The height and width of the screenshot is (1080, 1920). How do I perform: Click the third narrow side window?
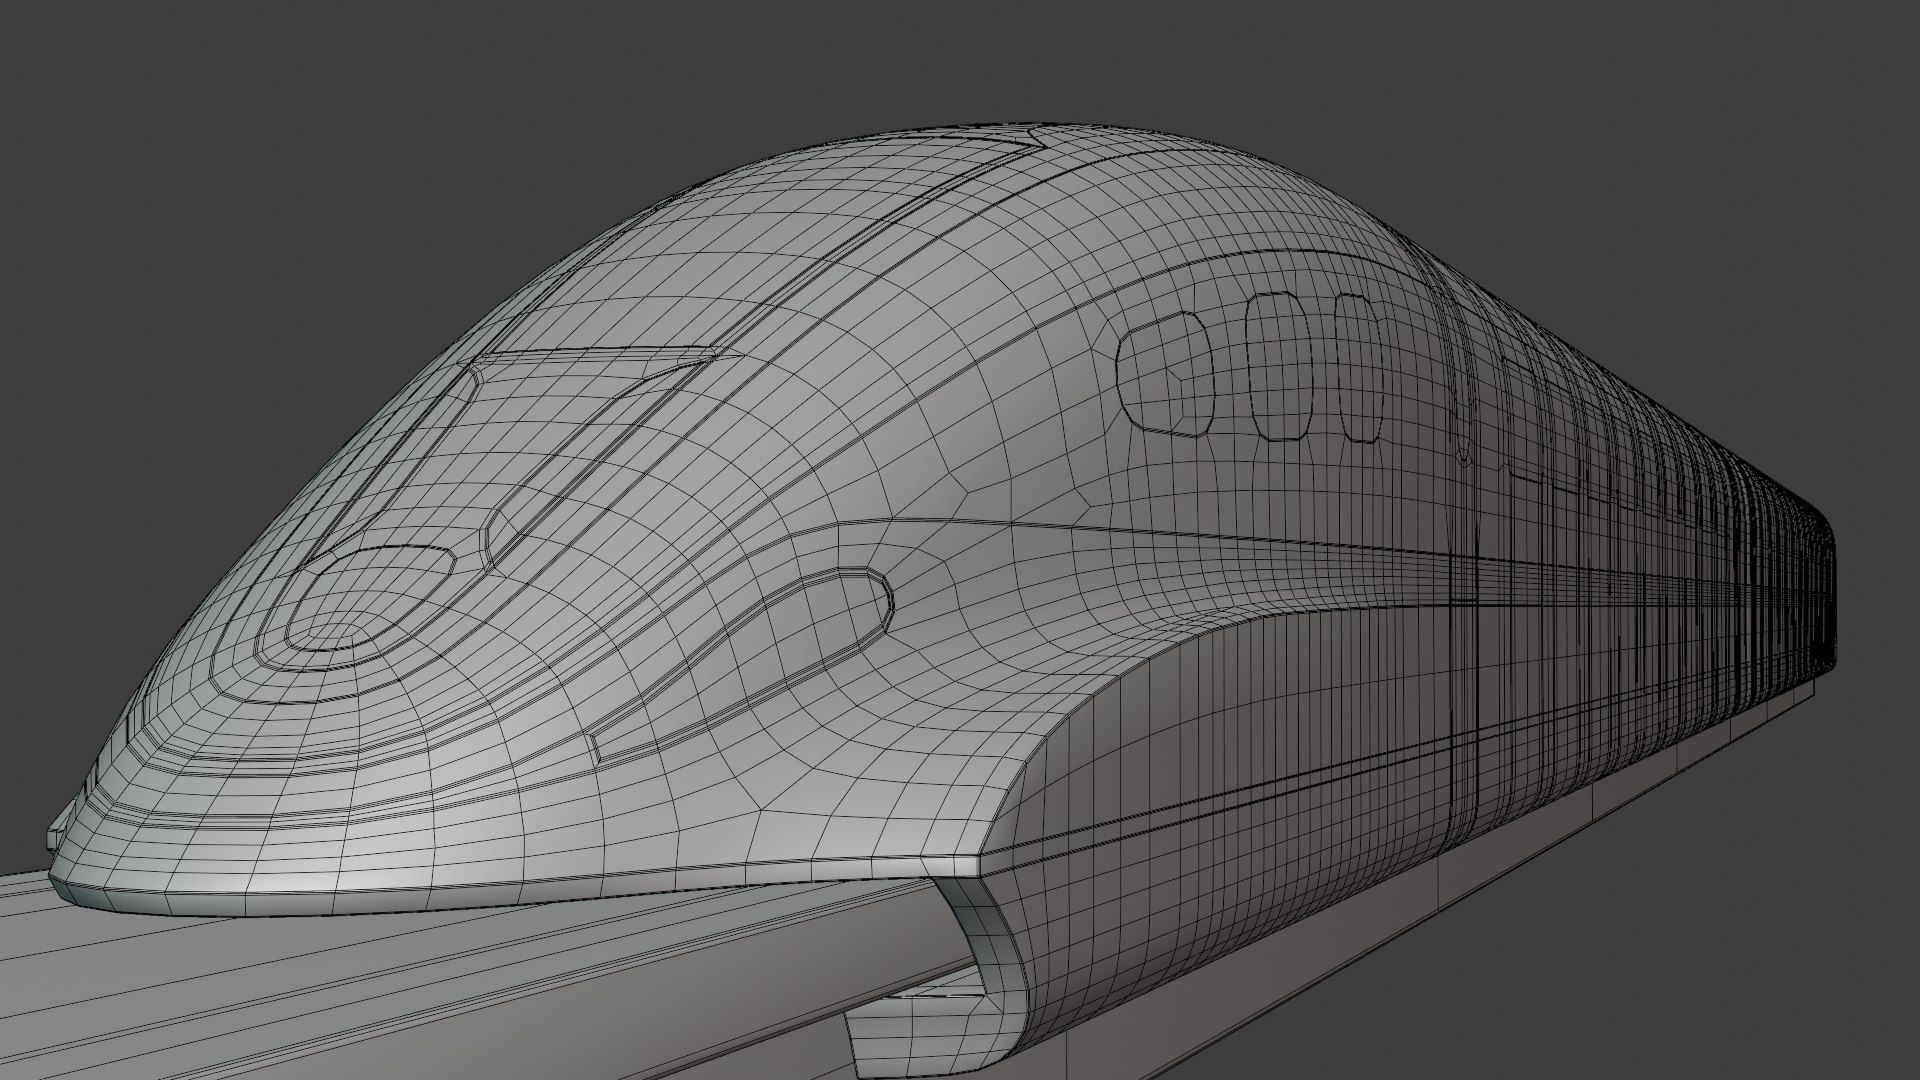pos(1360,368)
